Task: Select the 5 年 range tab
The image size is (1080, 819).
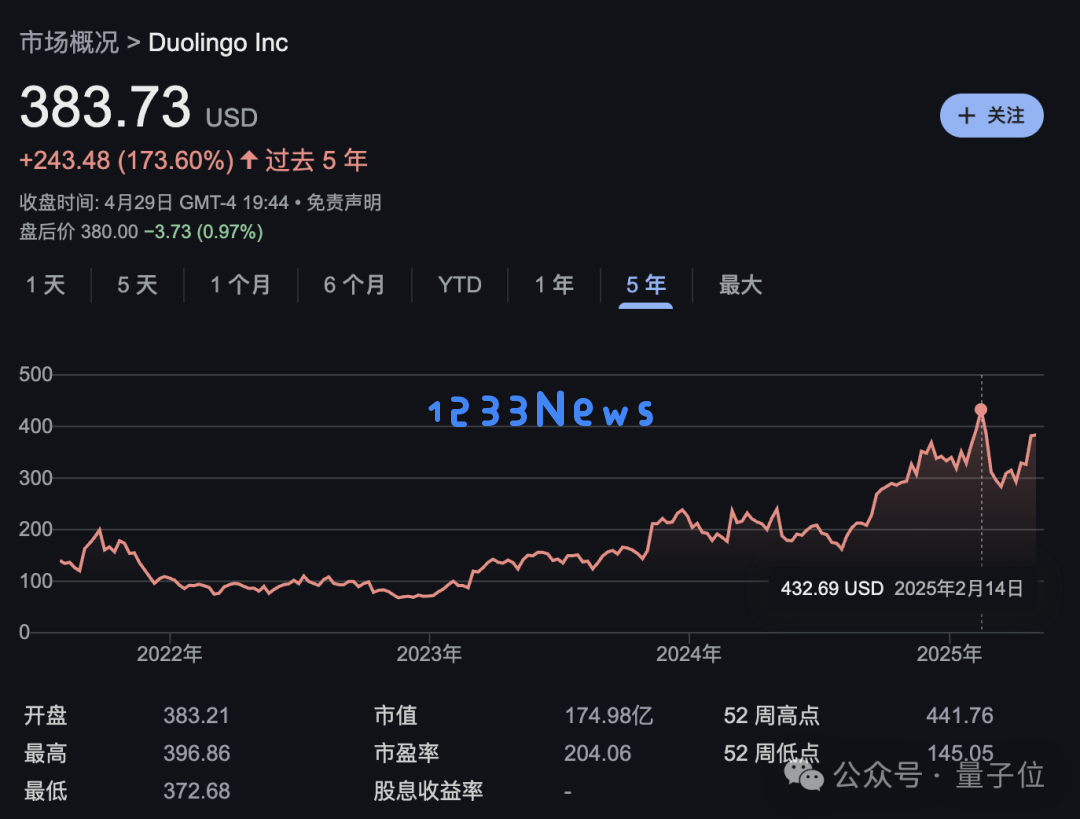Action: pyautogui.click(x=645, y=284)
